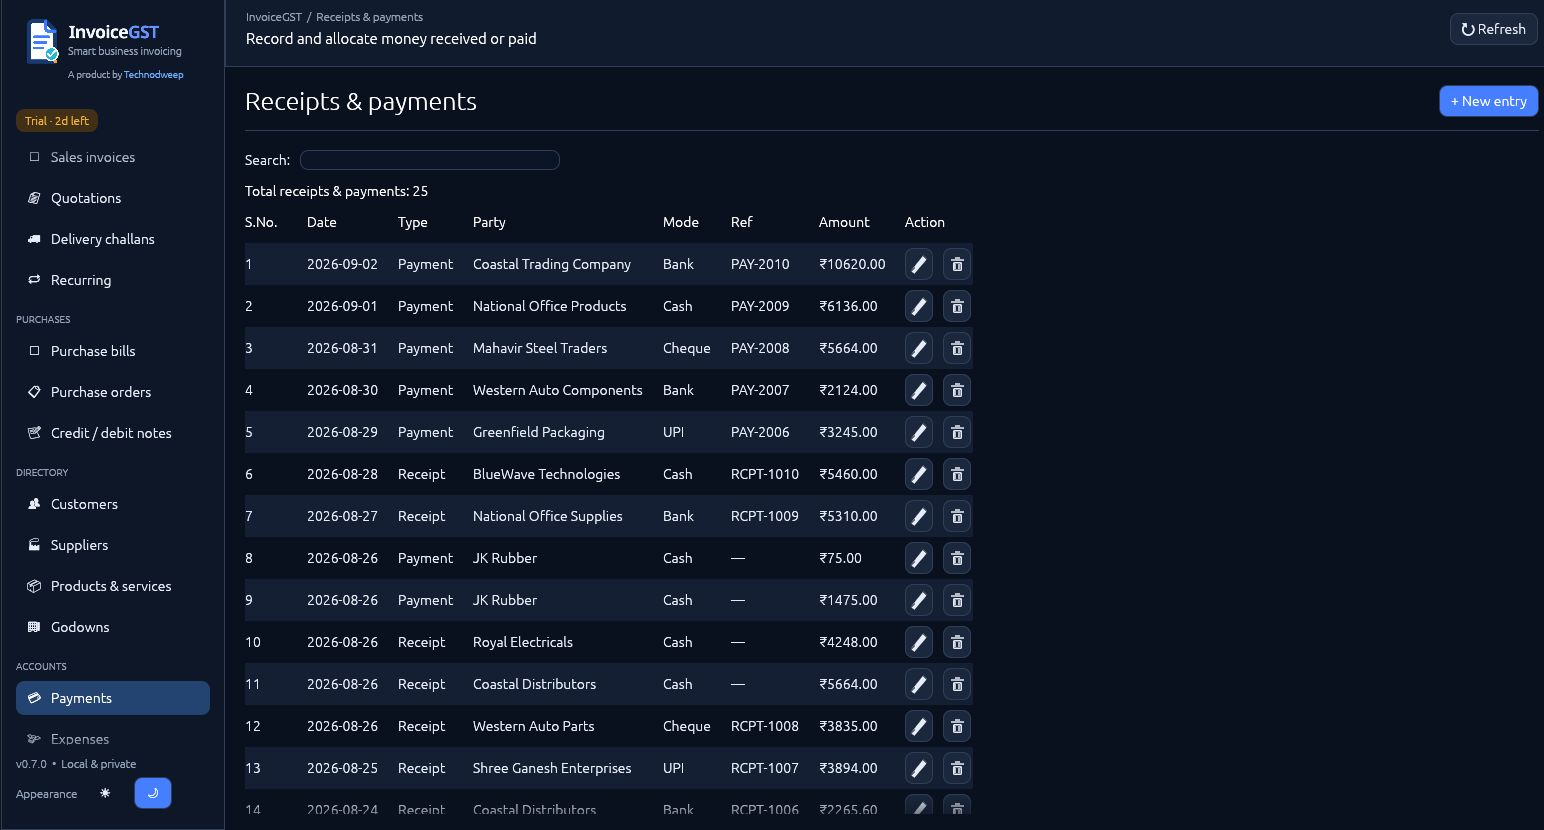
Task: Delete the ₹75.00 JK Rubber payment
Action: point(957,558)
